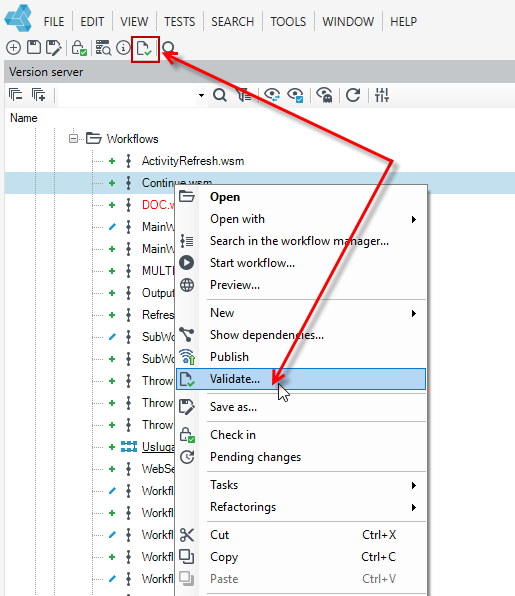Open the EDIT menu
Viewport: 515px width, 596px height.
[x=92, y=22]
